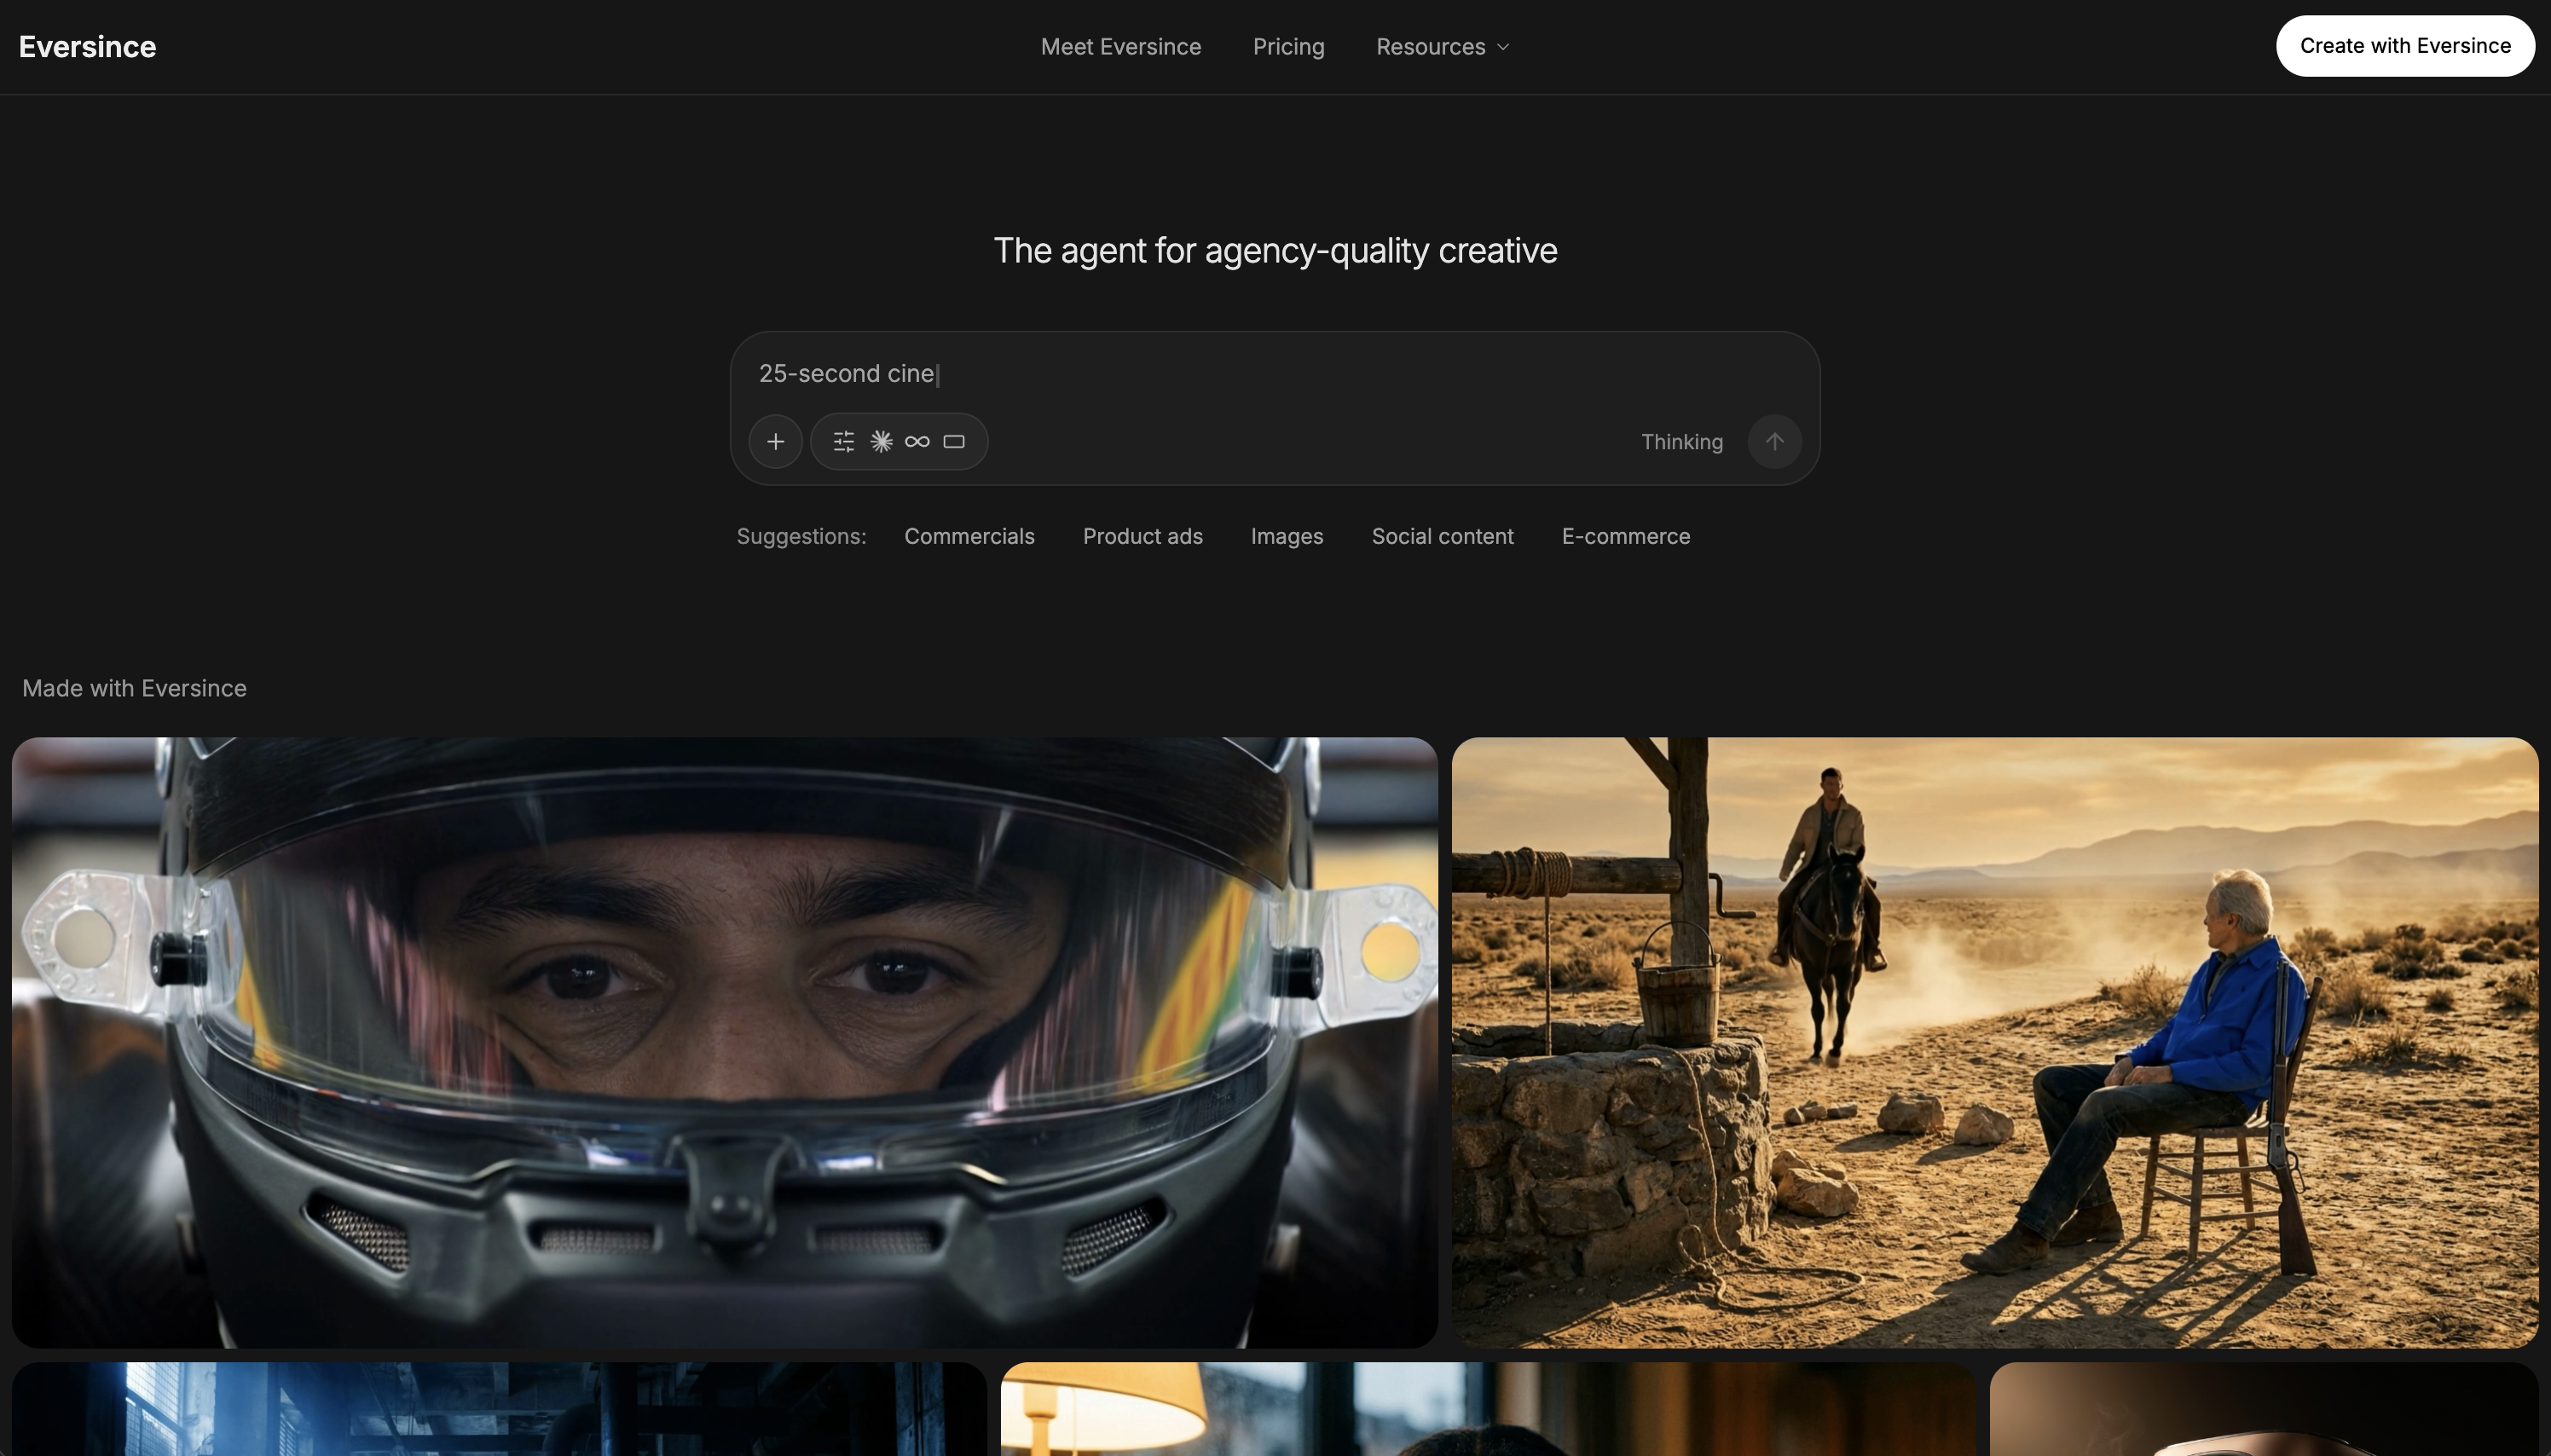Choose the Images suggestion
The image size is (2551, 1456).
(x=1286, y=536)
